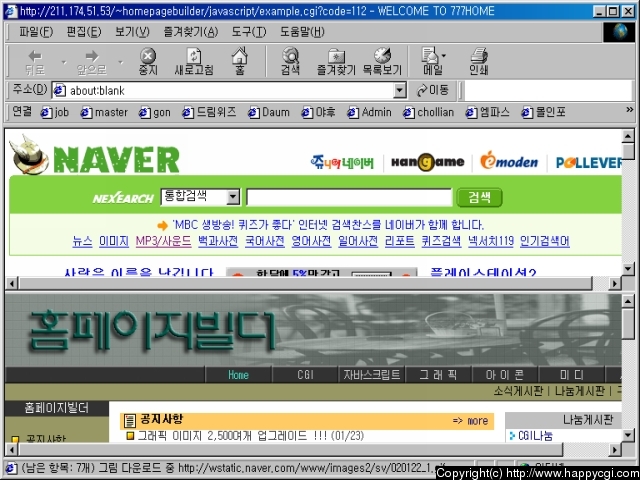The width and height of the screenshot is (640, 480).
Task: Expand the address bar dropdown list
Action: 400,90
